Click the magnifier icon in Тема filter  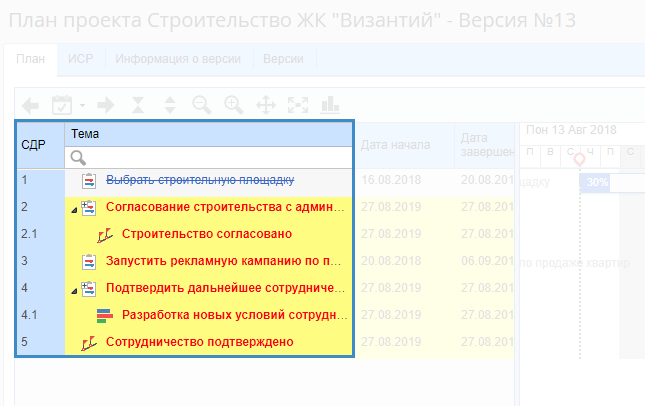(x=78, y=158)
